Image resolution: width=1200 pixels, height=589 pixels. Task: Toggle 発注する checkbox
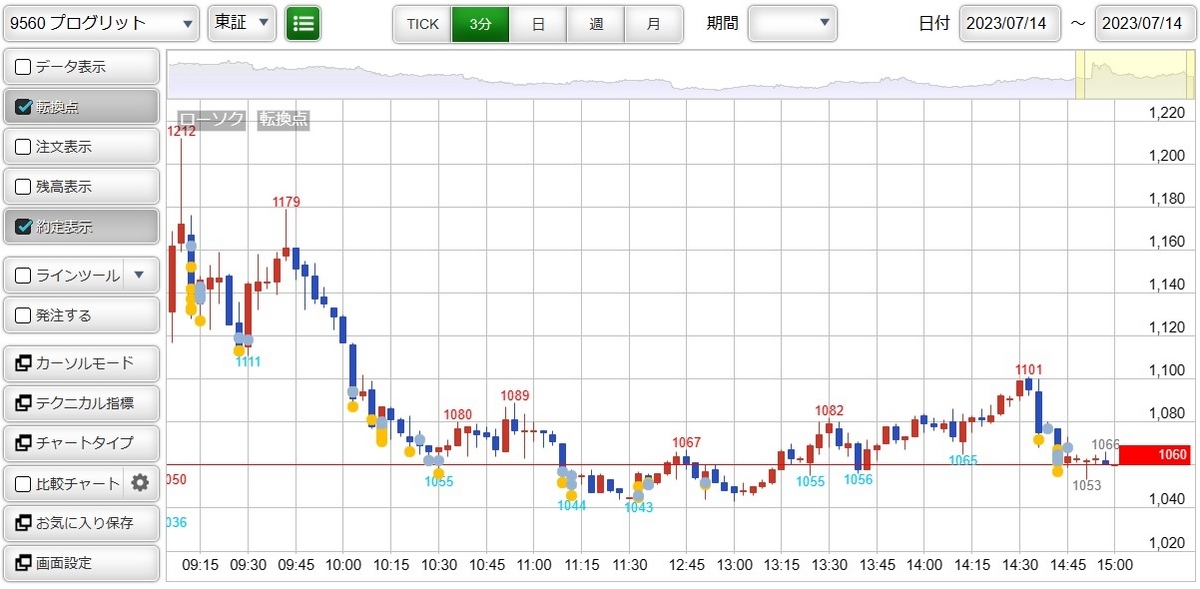[24, 315]
